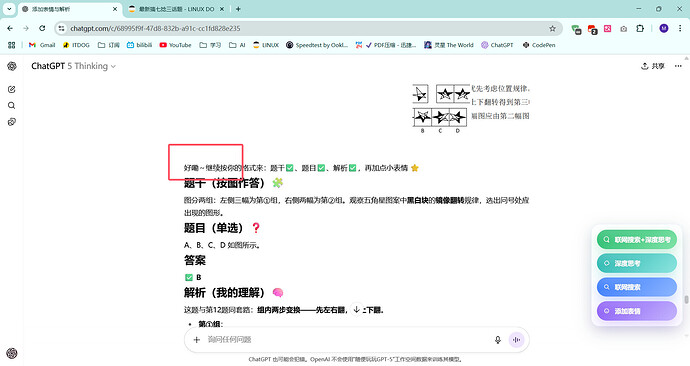Open the apps grid in bookmarks bar
The height and width of the screenshot is (366, 690).
[11, 45]
